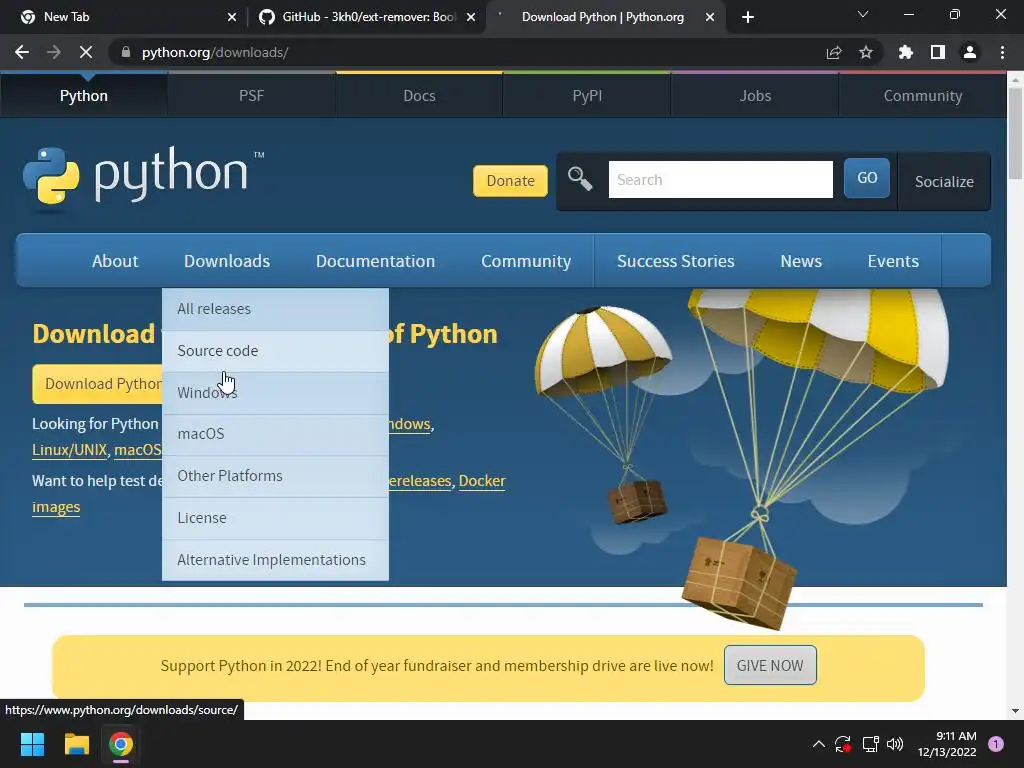
Task: Share this page icon in address bar
Action: tap(834, 52)
